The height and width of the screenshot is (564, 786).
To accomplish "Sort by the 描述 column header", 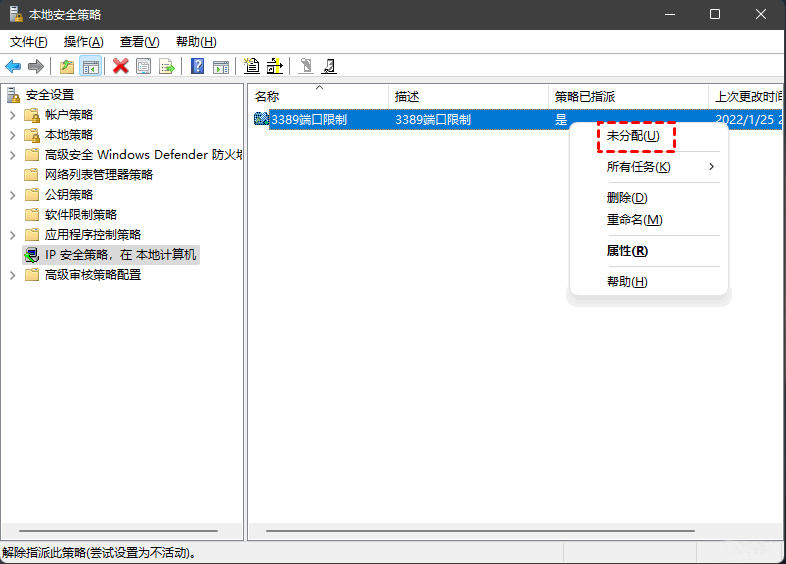I will point(468,96).
